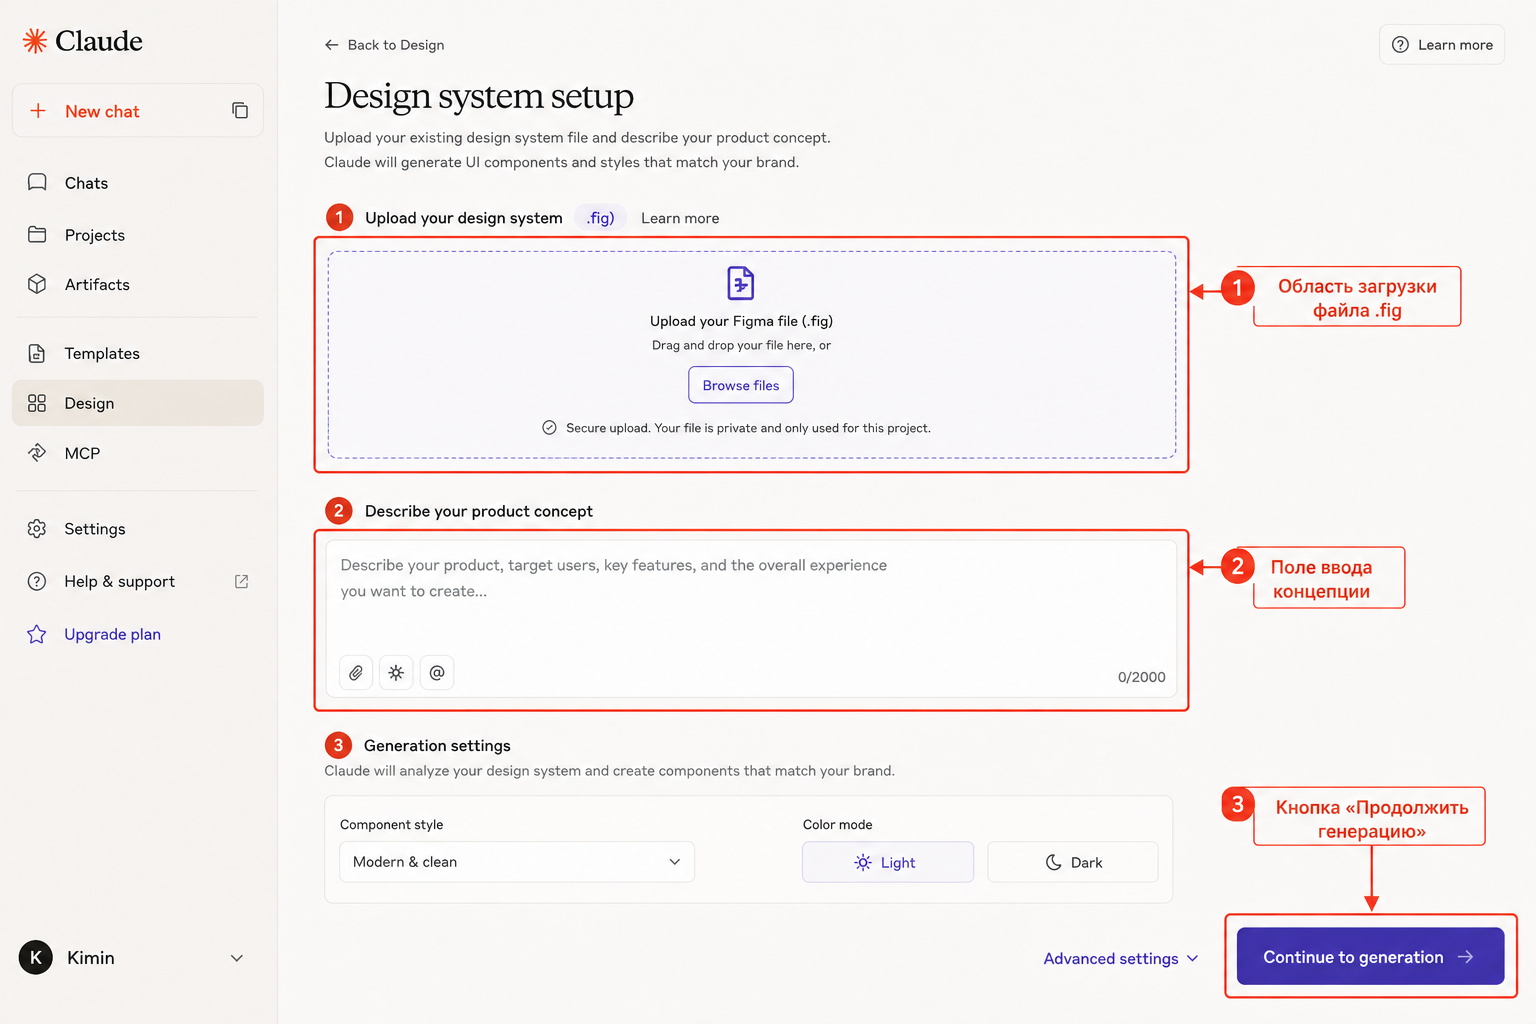Open Templates in the sidebar
The width and height of the screenshot is (1536, 1024).
pyautogui.click(x=138, y=353)
